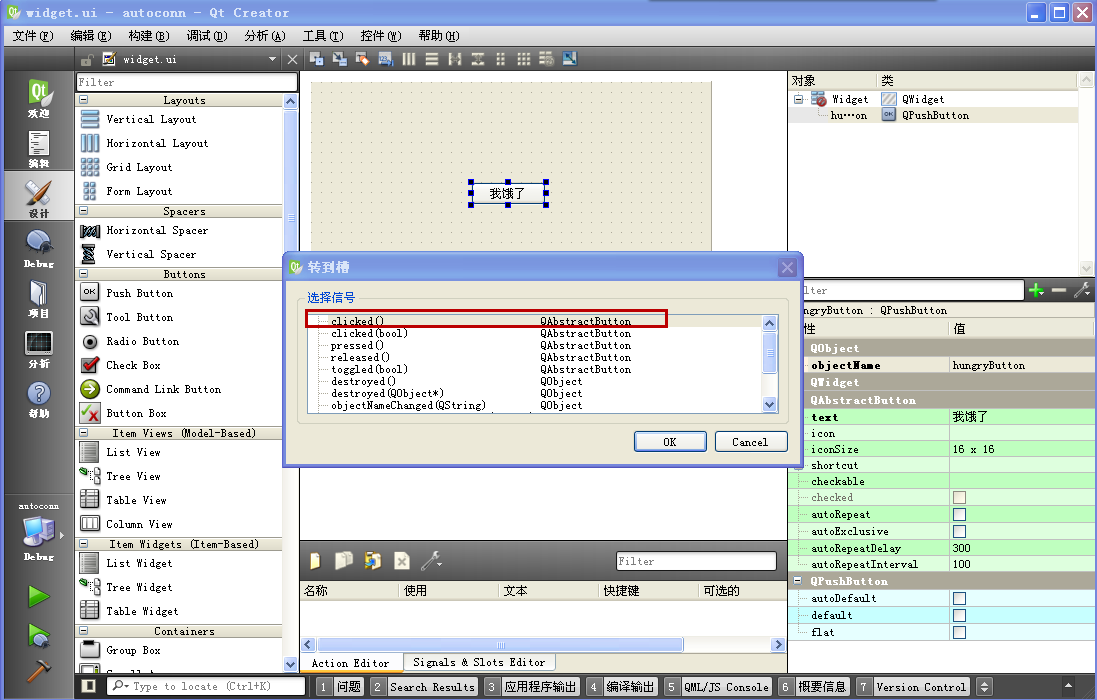This screenshot has height=700, width=1097.
Task: Open the Version Control output pane
Action: coord(912,687)
